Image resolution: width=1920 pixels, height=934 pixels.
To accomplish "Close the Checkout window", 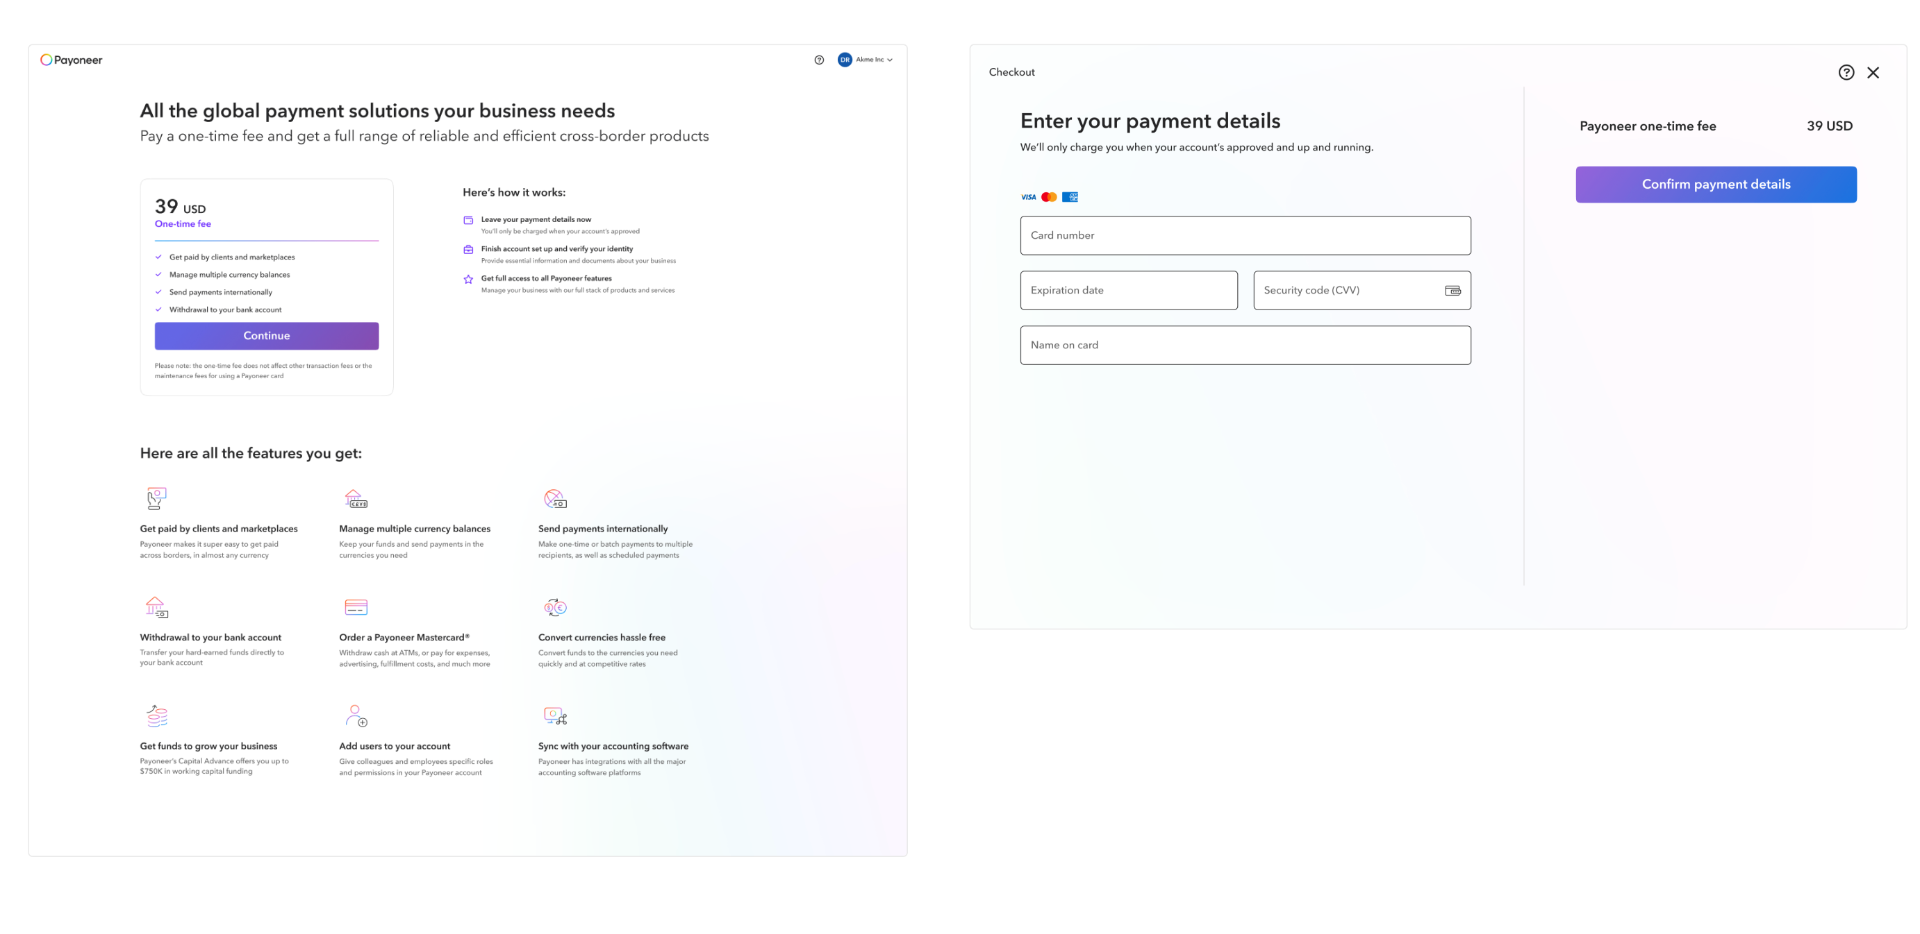I will 1873,72.
